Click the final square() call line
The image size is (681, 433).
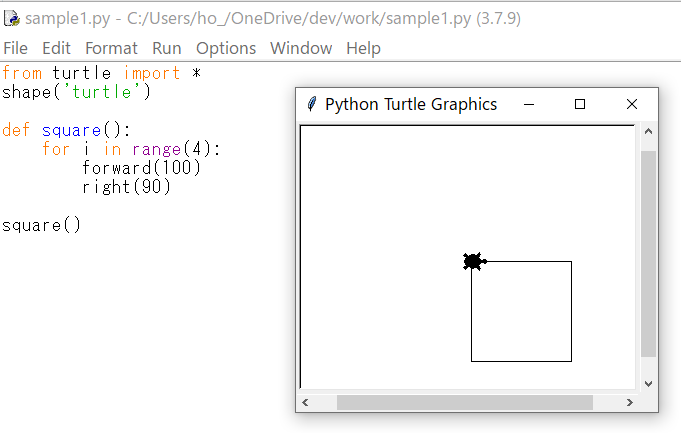pyautogui.click(x=41, y=225)
